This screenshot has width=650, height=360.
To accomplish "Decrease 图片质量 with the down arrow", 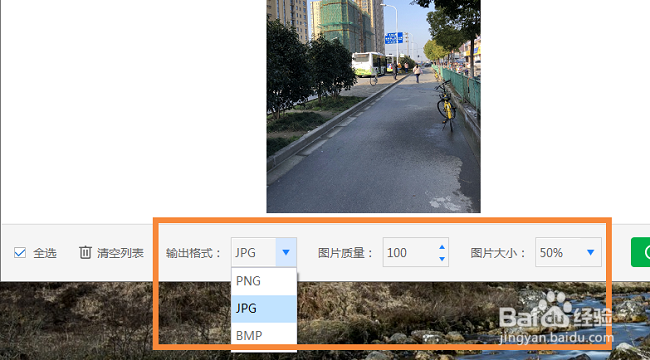I will point(442,258).
